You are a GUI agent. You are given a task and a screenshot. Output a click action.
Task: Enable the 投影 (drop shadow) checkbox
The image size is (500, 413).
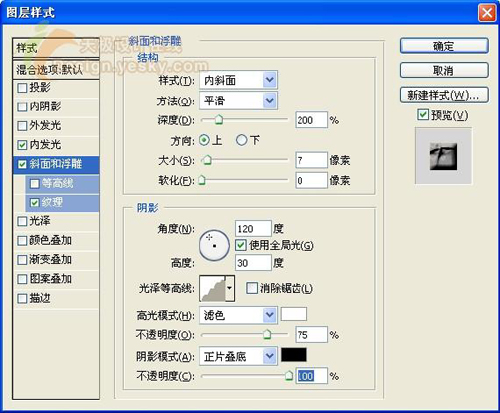pyautogui.click(x=22, y=88)
